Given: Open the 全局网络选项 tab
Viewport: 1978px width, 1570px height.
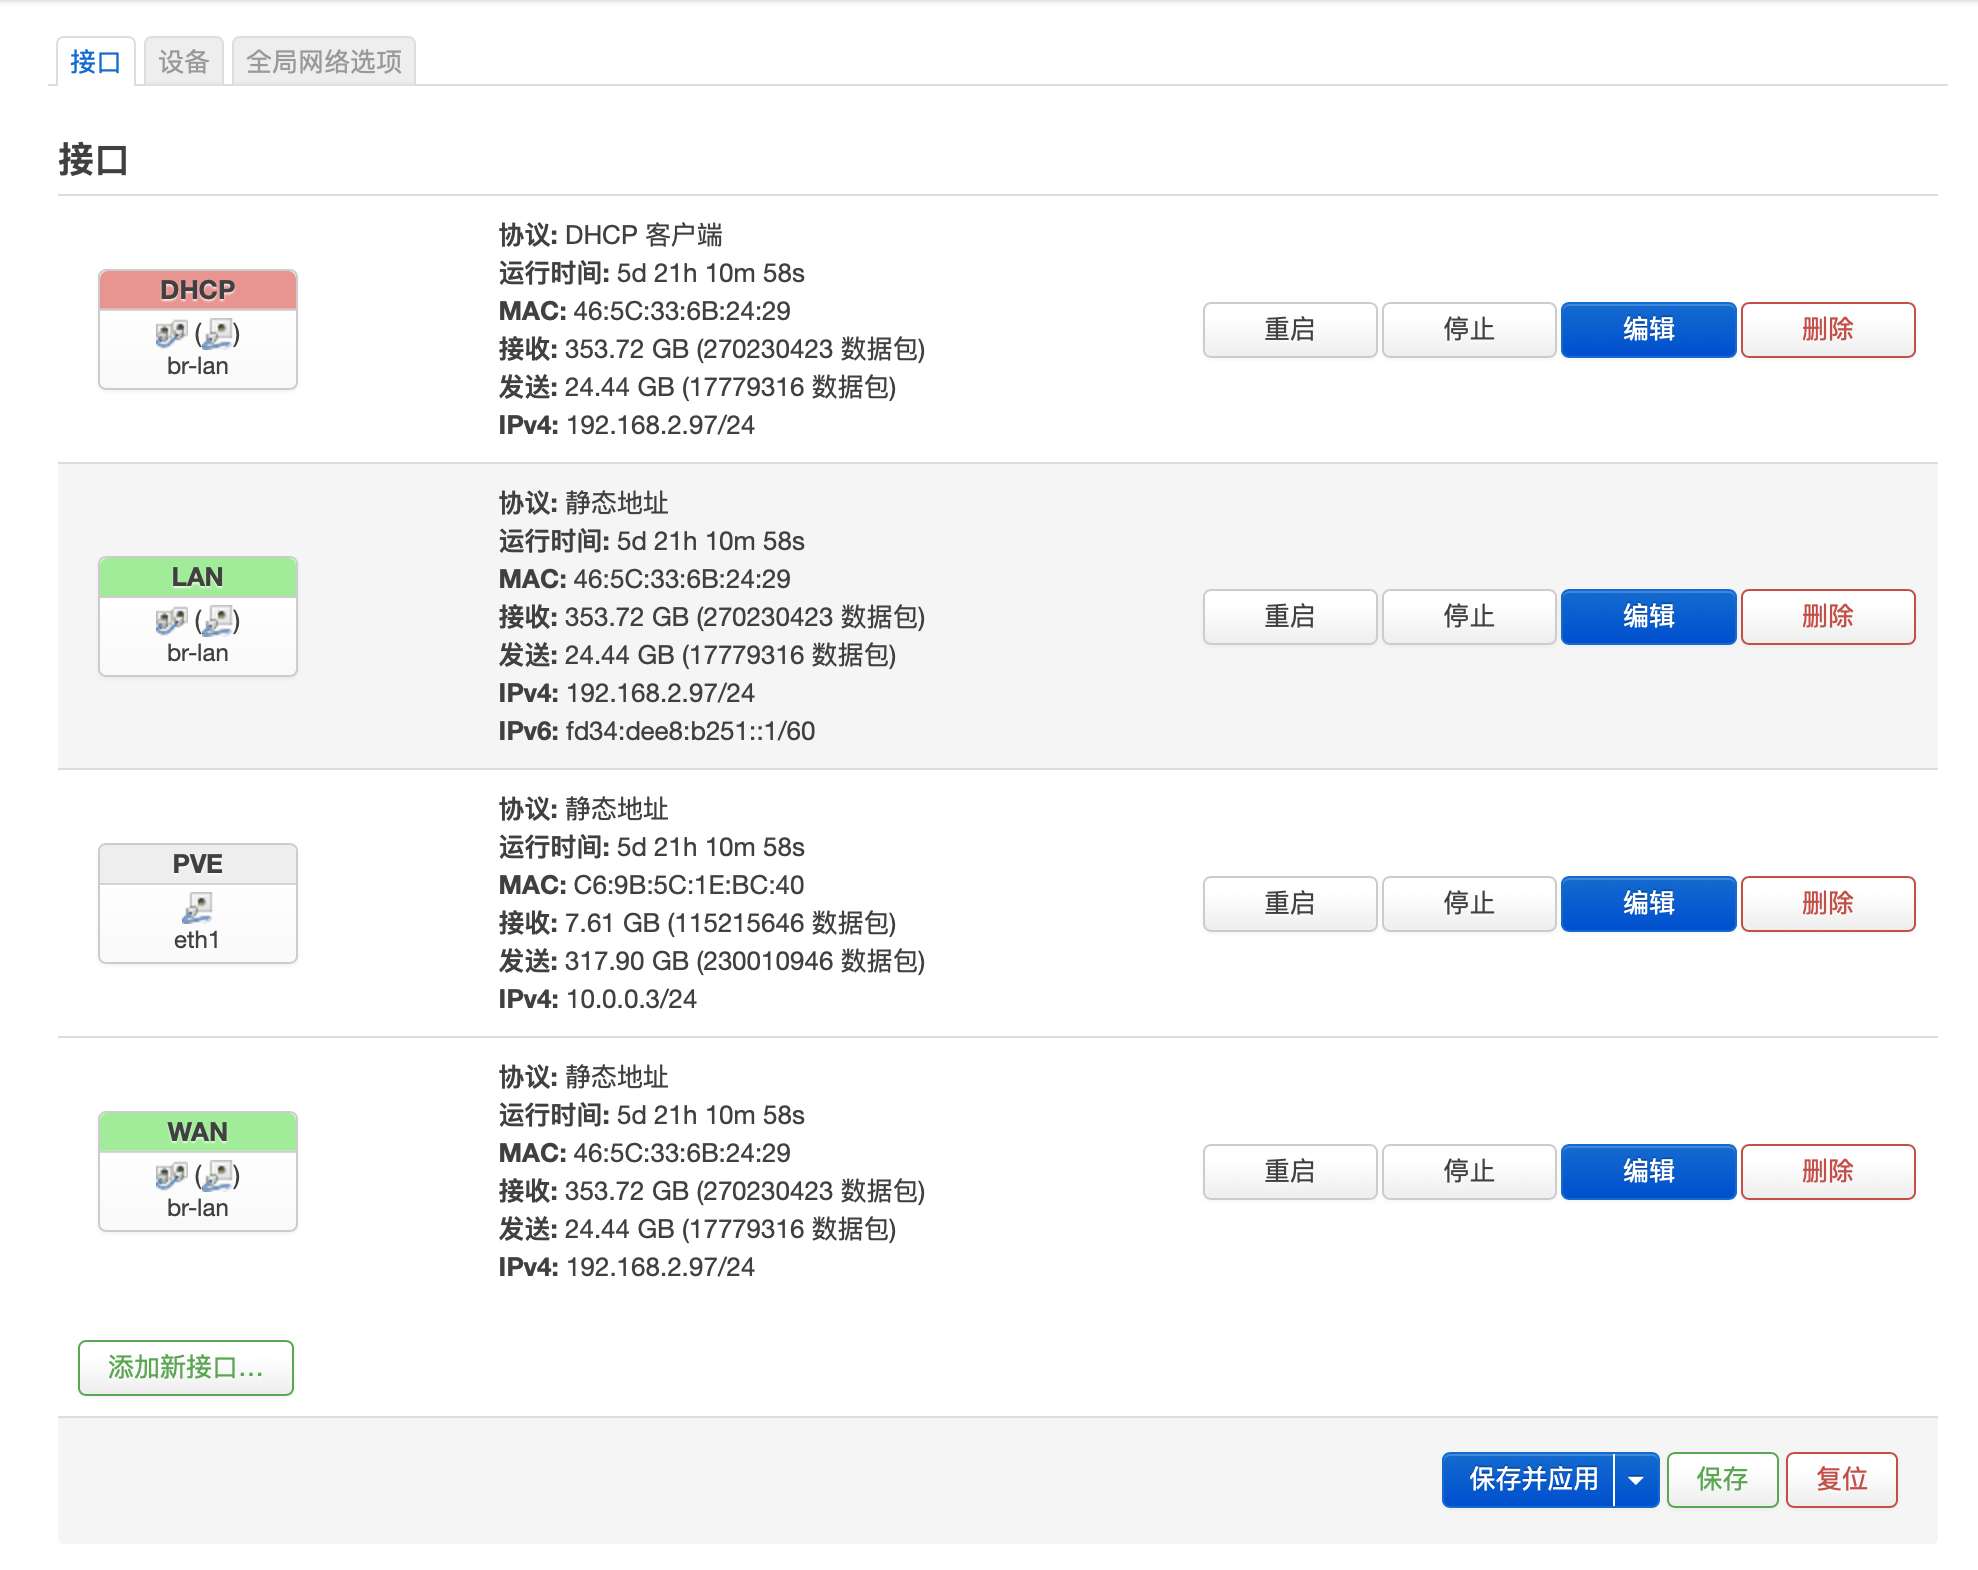Looking at the screenshot, I should click(323, 62).
